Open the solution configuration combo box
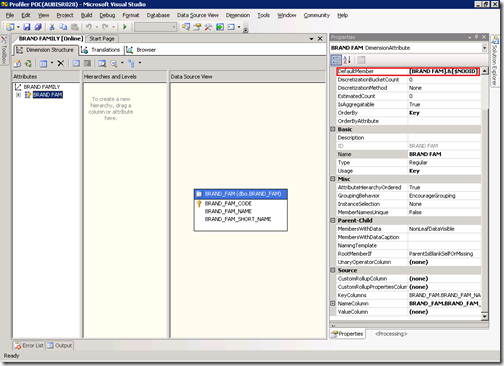This screenshot has height=366, width=504. point(156,27)
